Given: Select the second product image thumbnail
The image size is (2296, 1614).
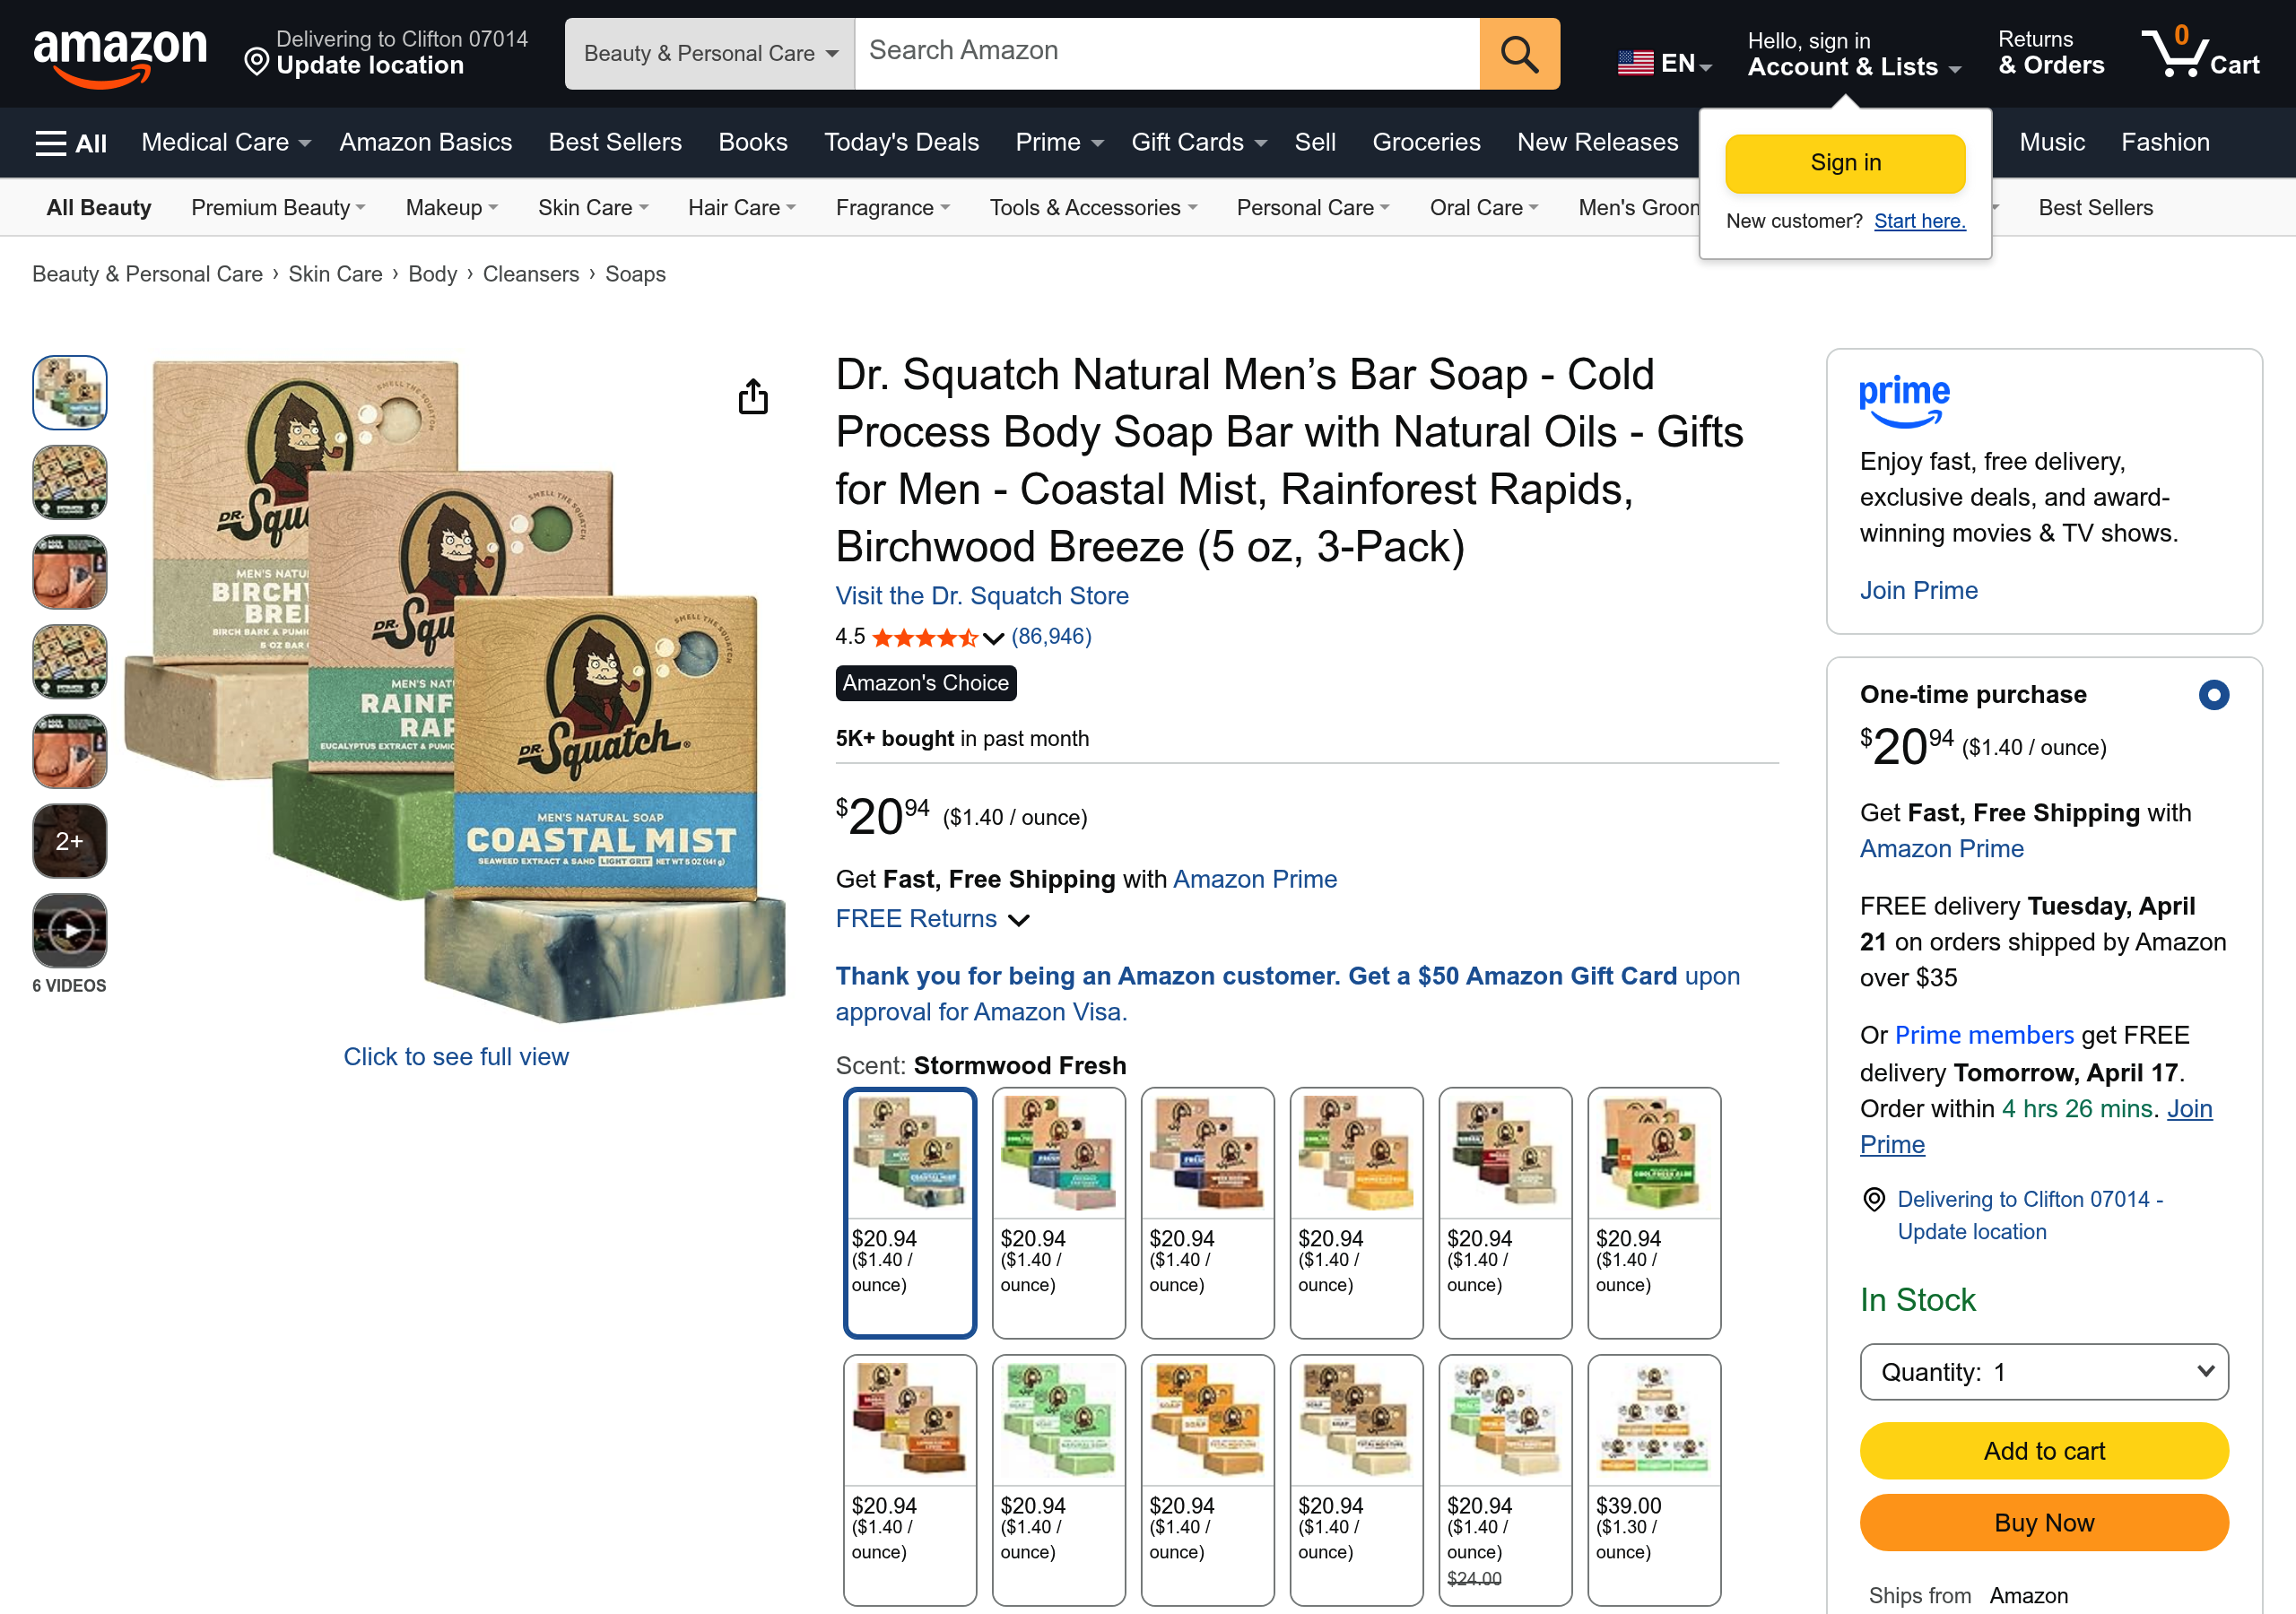Looking at the screenshot, I should pos(69,482).
